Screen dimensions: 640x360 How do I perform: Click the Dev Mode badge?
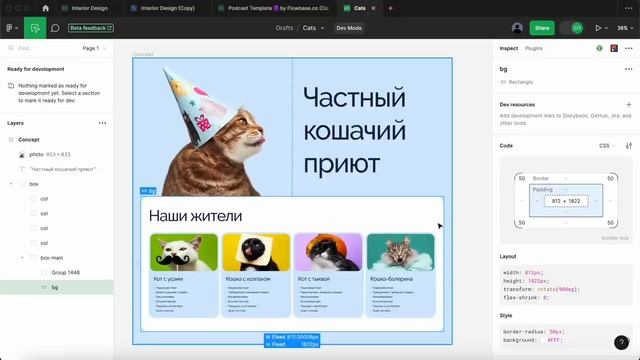click(x=349, y=28)
